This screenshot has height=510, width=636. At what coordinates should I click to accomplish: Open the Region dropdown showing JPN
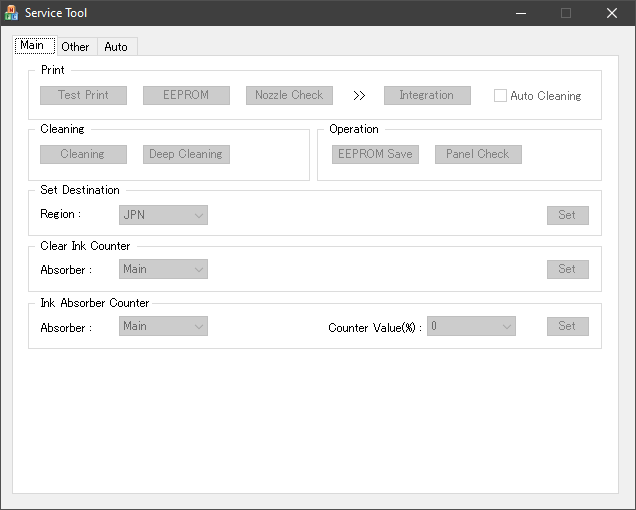point(163,214)
